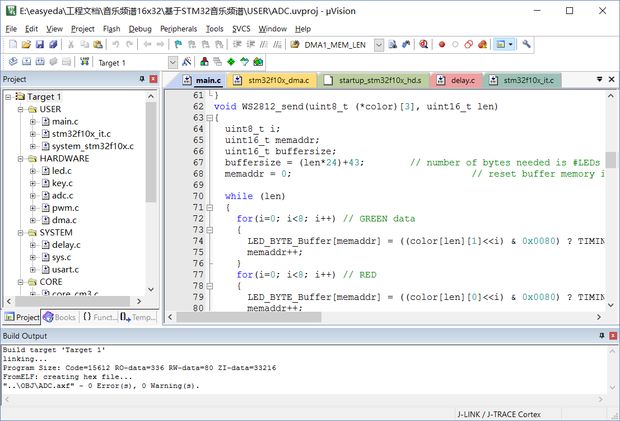Screen dimensions: 620x421
Task: Create a new file with the New icon
Action: pos(13,44)
